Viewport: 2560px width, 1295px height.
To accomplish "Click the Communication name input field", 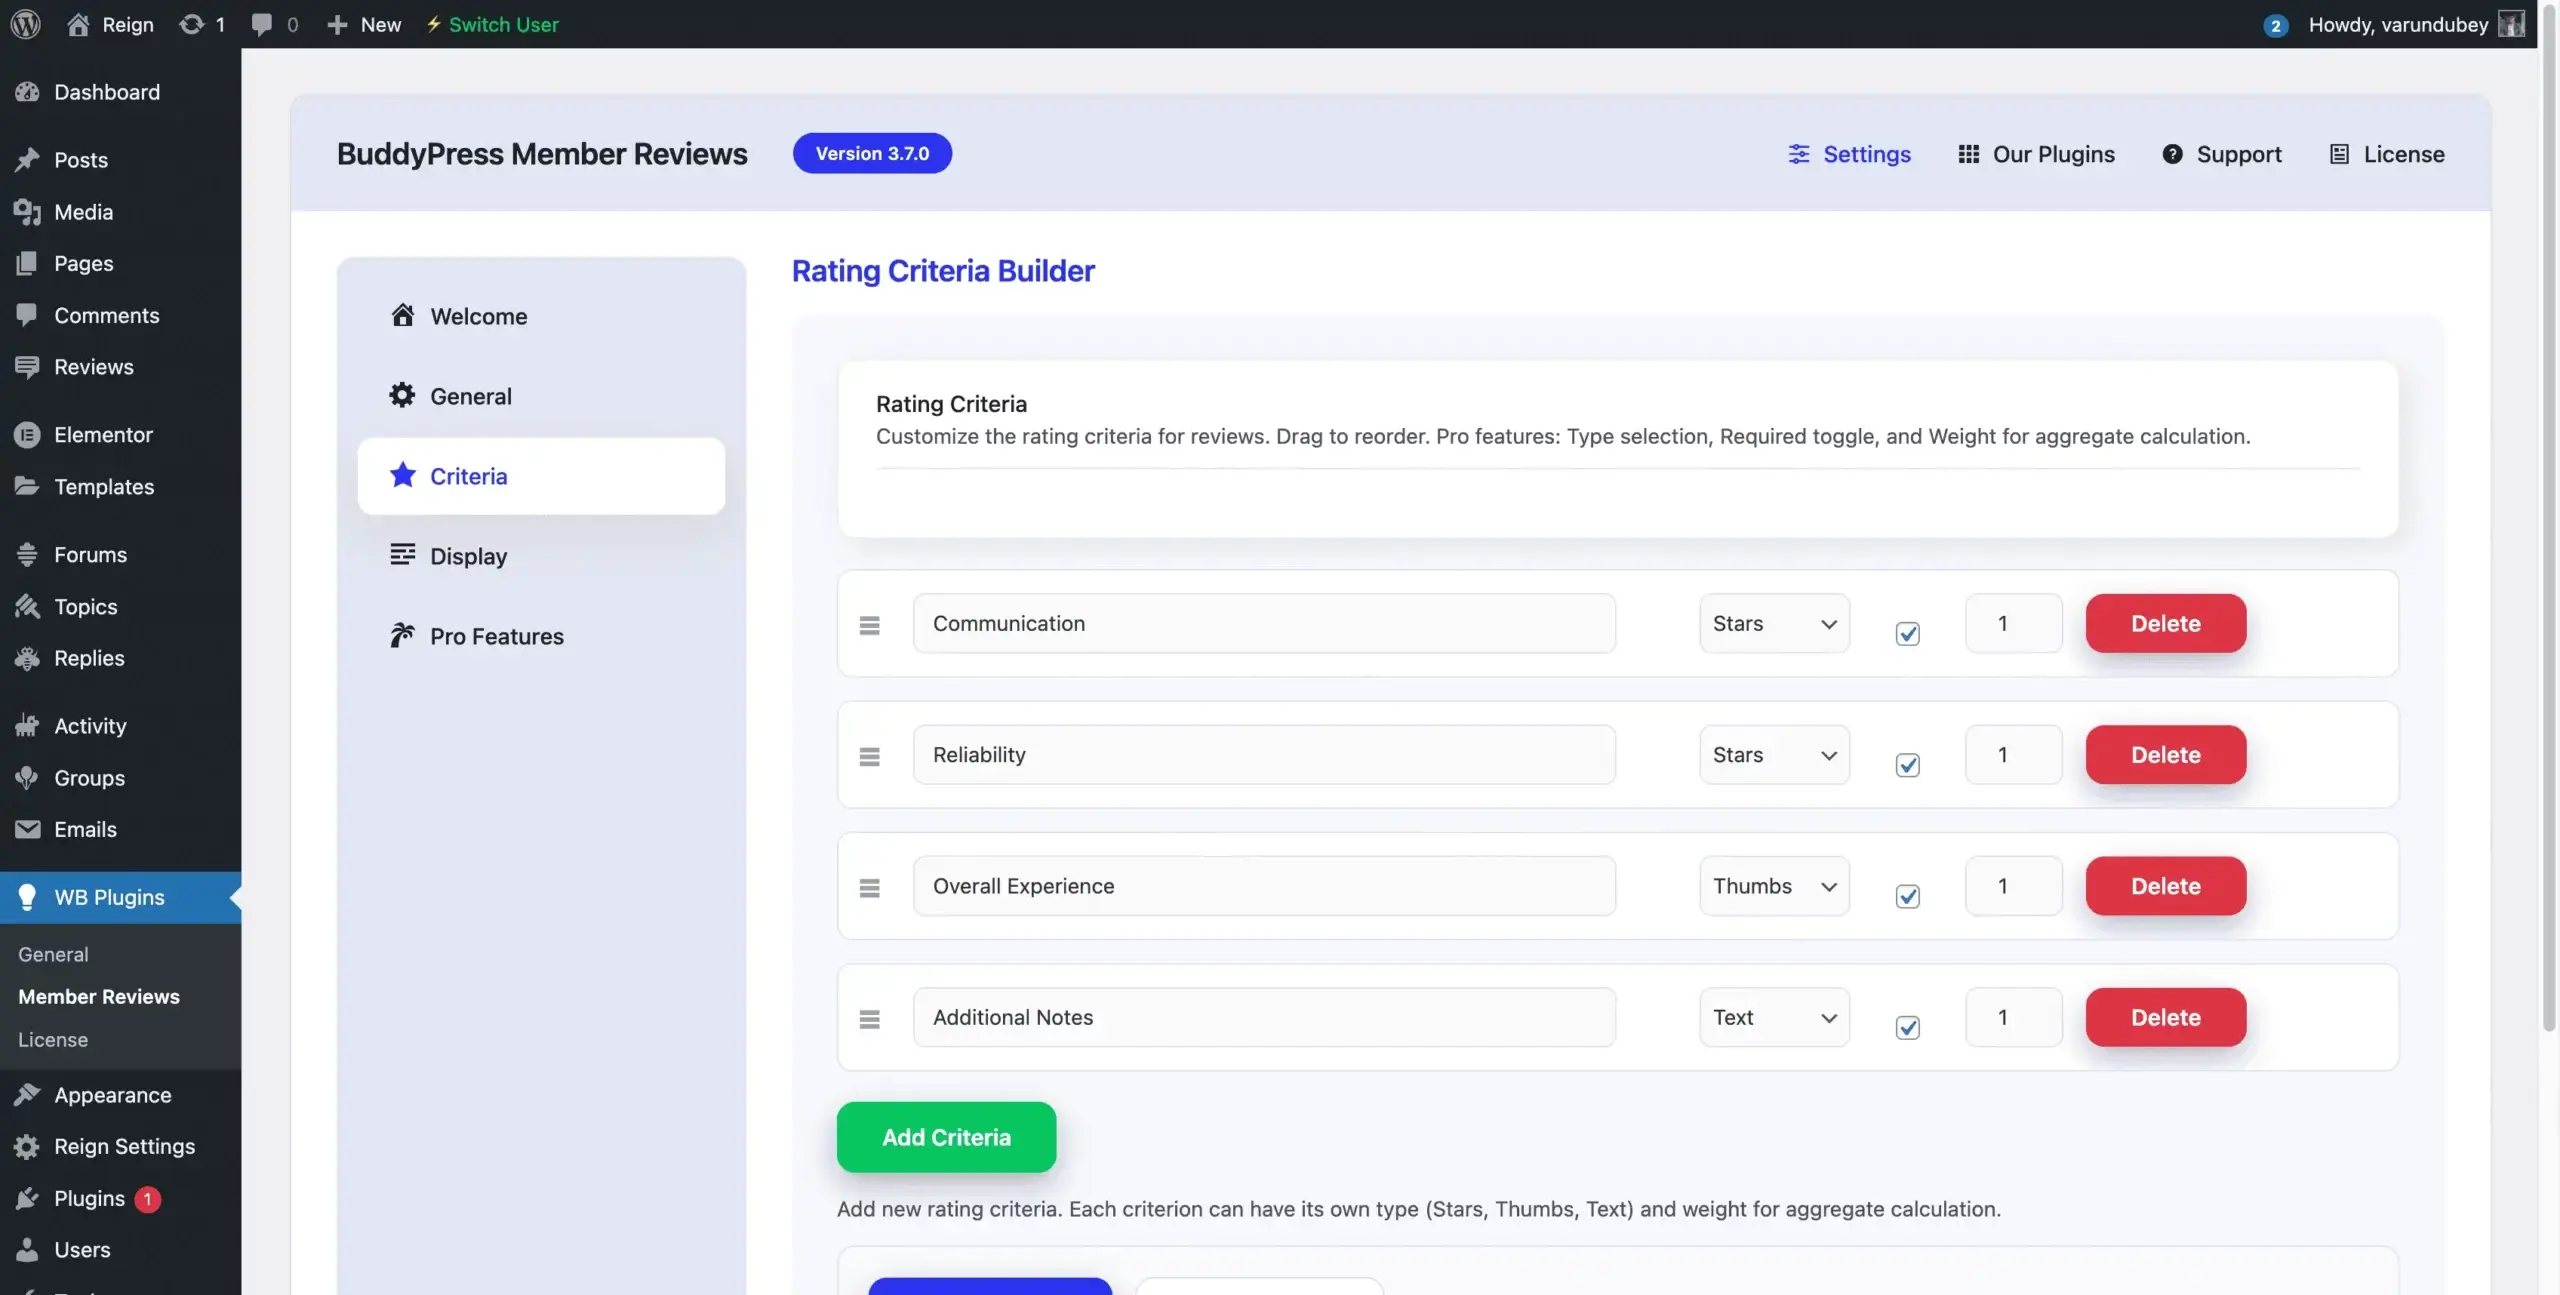I will click(1264, 623).
